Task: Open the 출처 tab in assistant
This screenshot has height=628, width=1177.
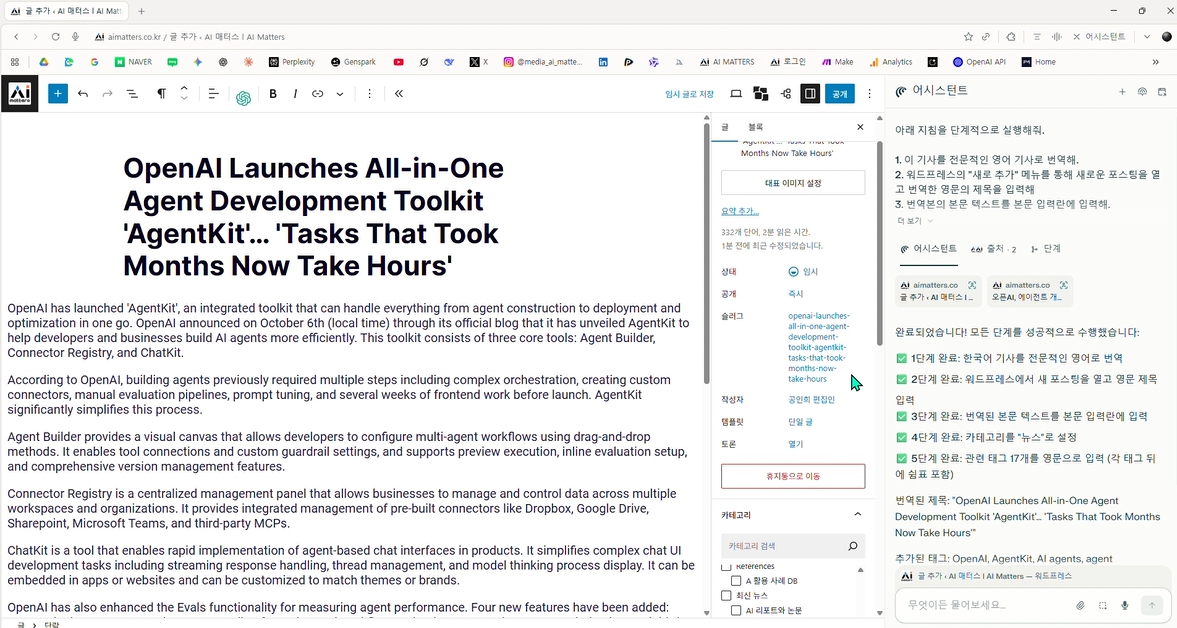Action: 994,249
